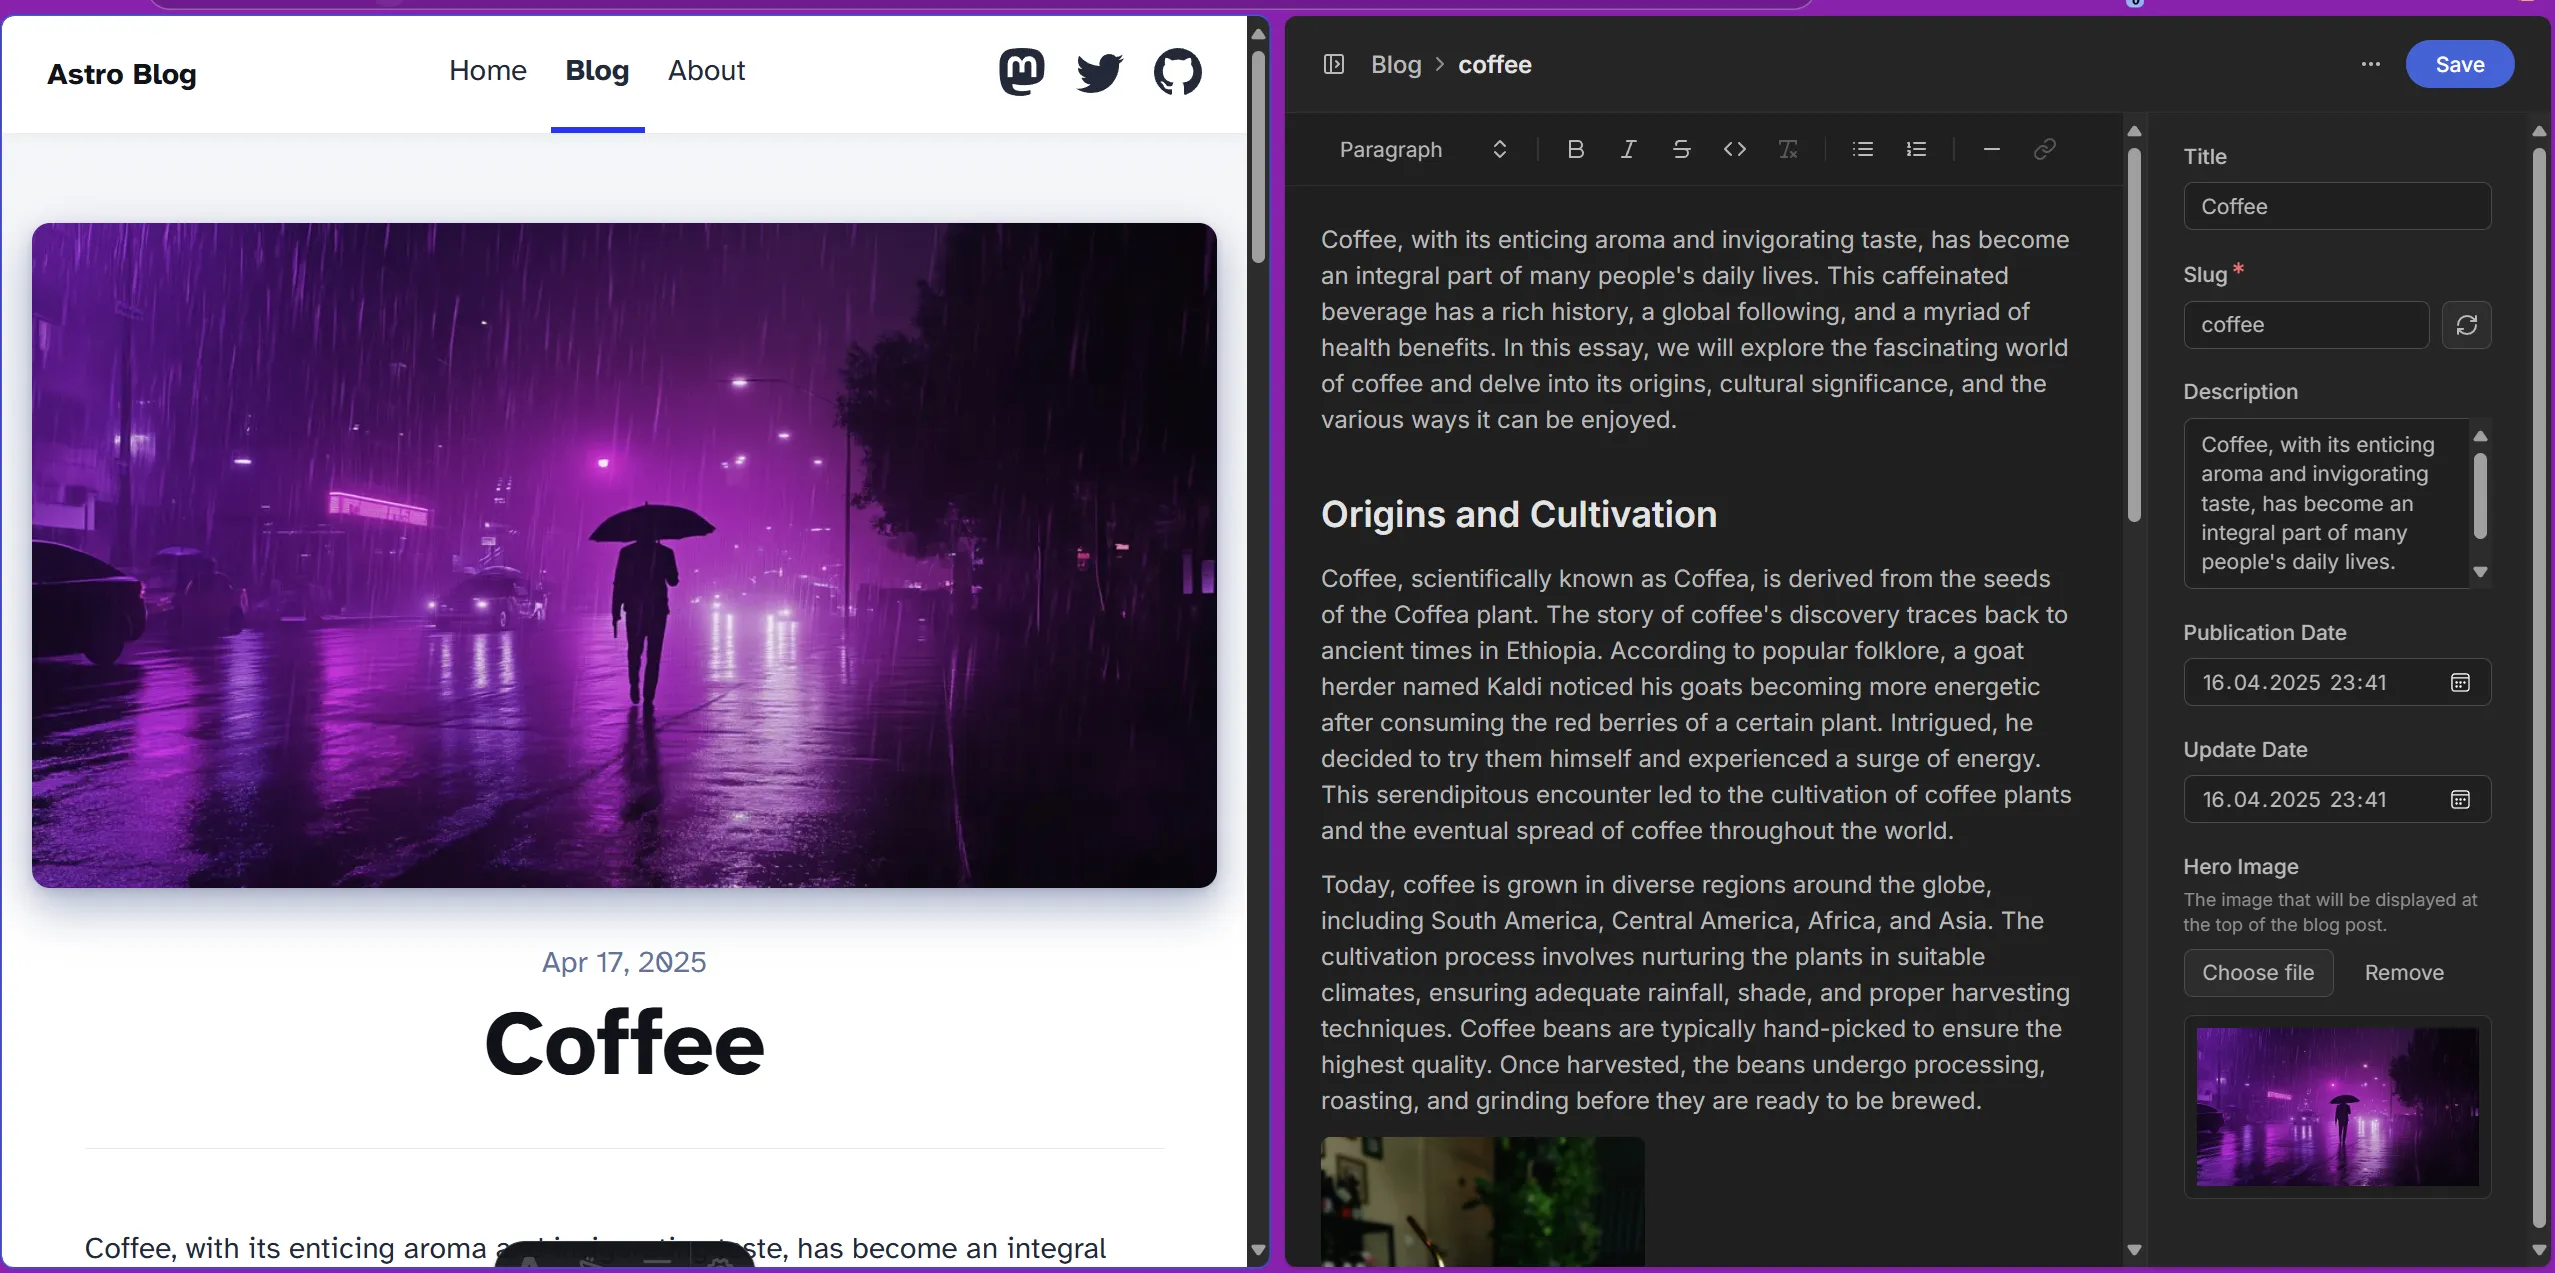Clear text formatting

click(x=1788, y=149)
